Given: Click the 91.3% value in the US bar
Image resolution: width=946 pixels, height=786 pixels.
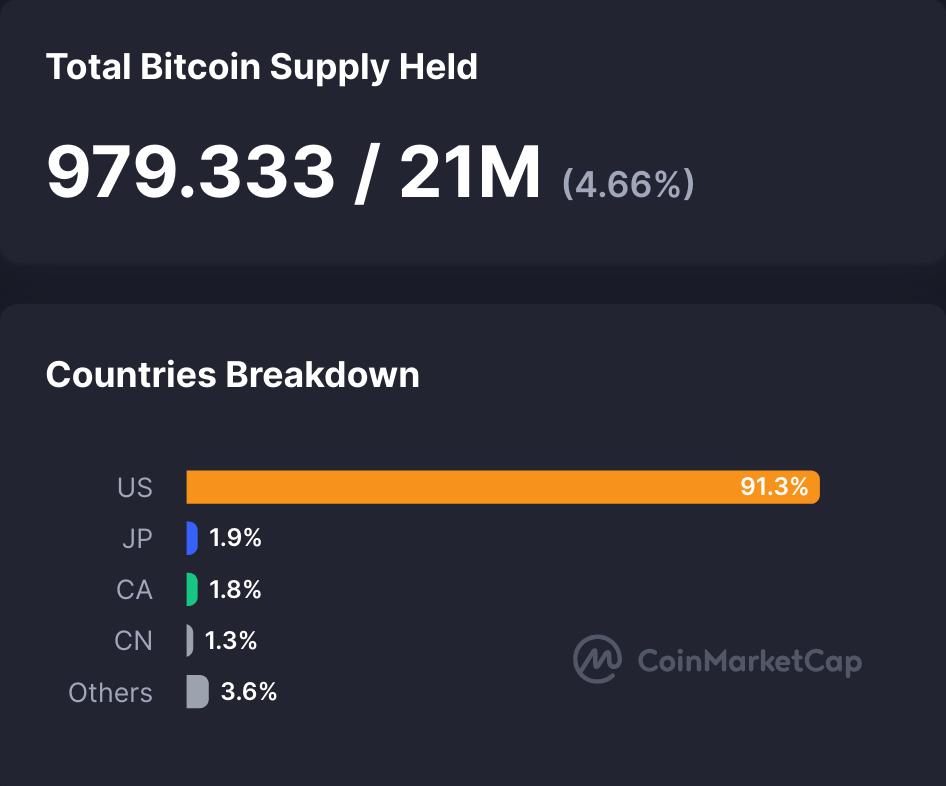Looking at the screenshot, I should [x=773, y=487].
